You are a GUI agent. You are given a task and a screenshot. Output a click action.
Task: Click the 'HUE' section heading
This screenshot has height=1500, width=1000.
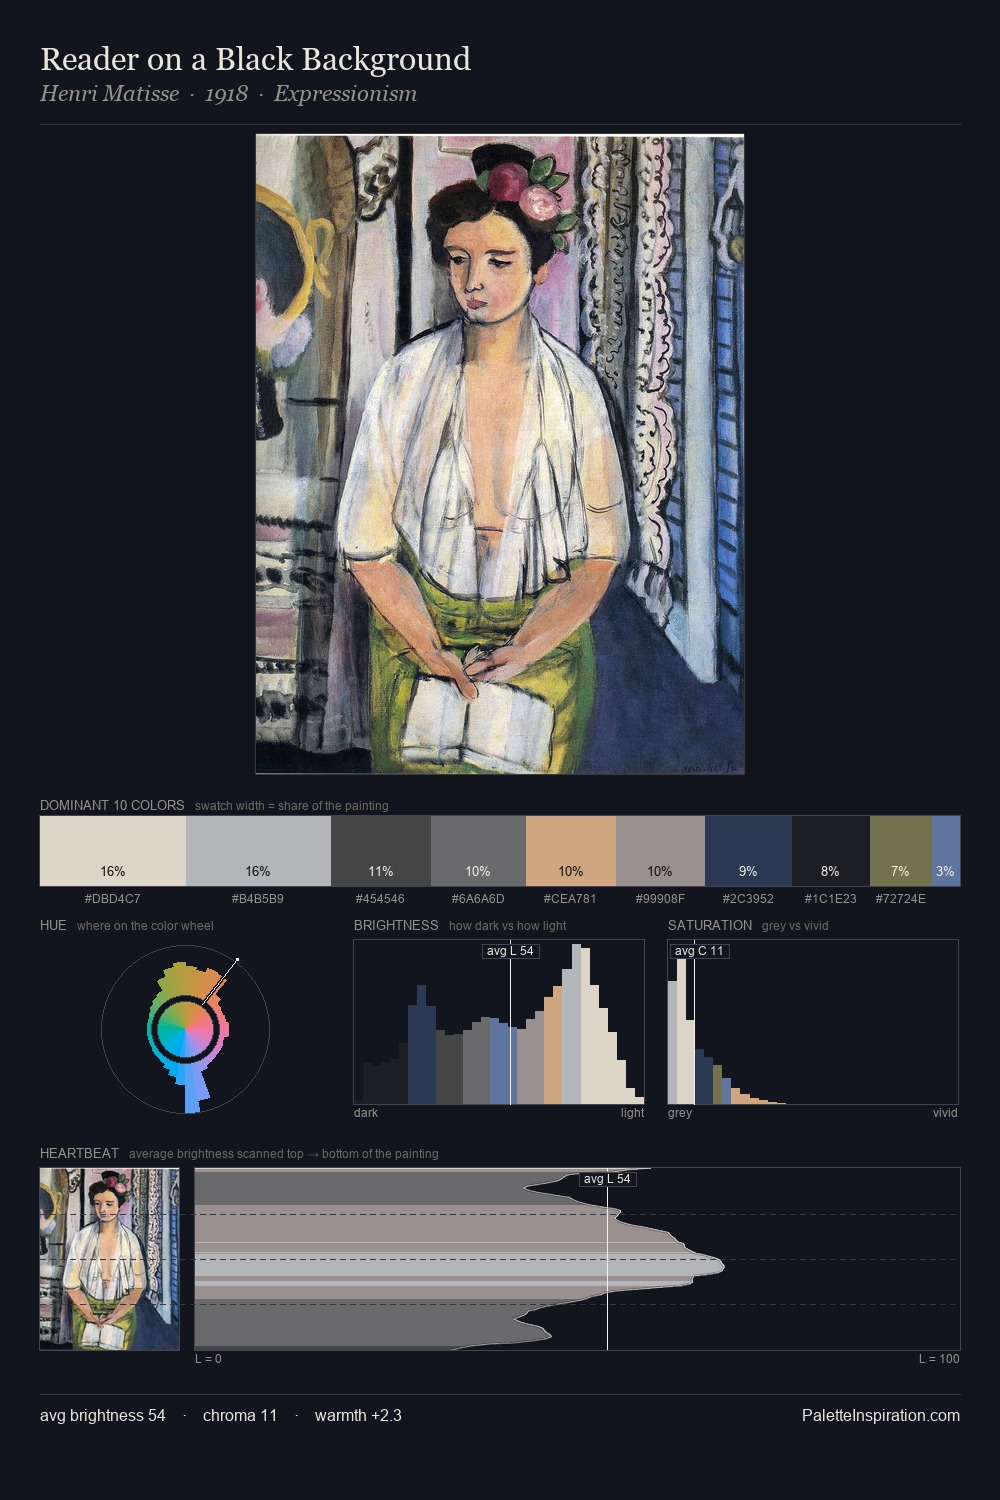click(53, 925)
